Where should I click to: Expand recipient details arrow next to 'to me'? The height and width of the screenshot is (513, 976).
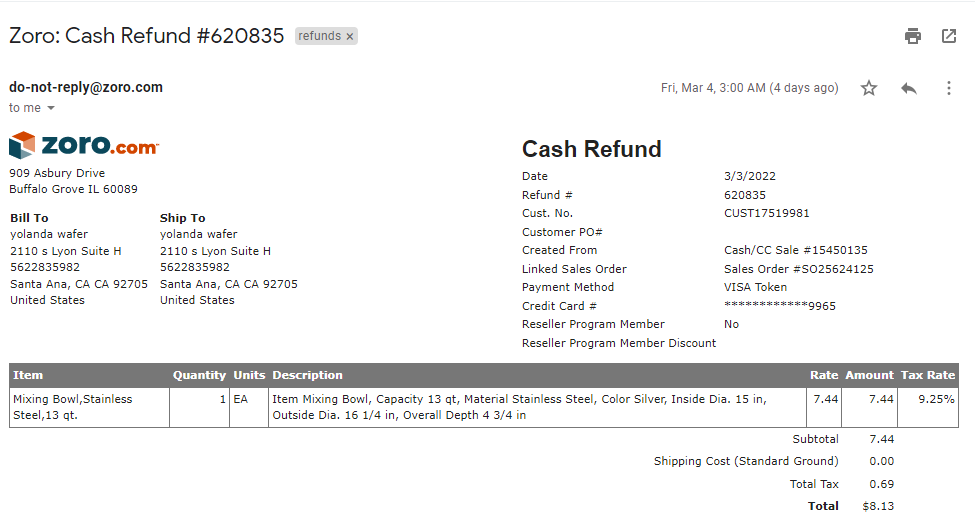[x=51, y=108]
